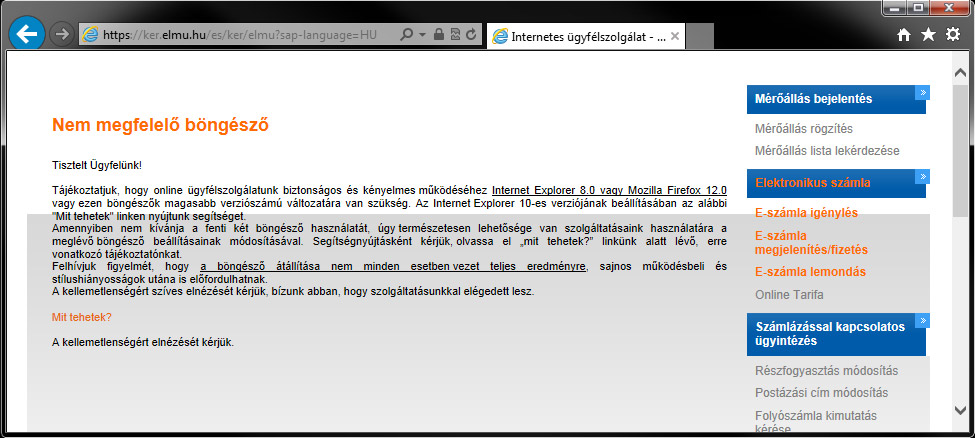Open Mérőállás lista lekérdezése link
Image resolution: width=975 pixels, height=438 pixels.
tap(827, 151)
